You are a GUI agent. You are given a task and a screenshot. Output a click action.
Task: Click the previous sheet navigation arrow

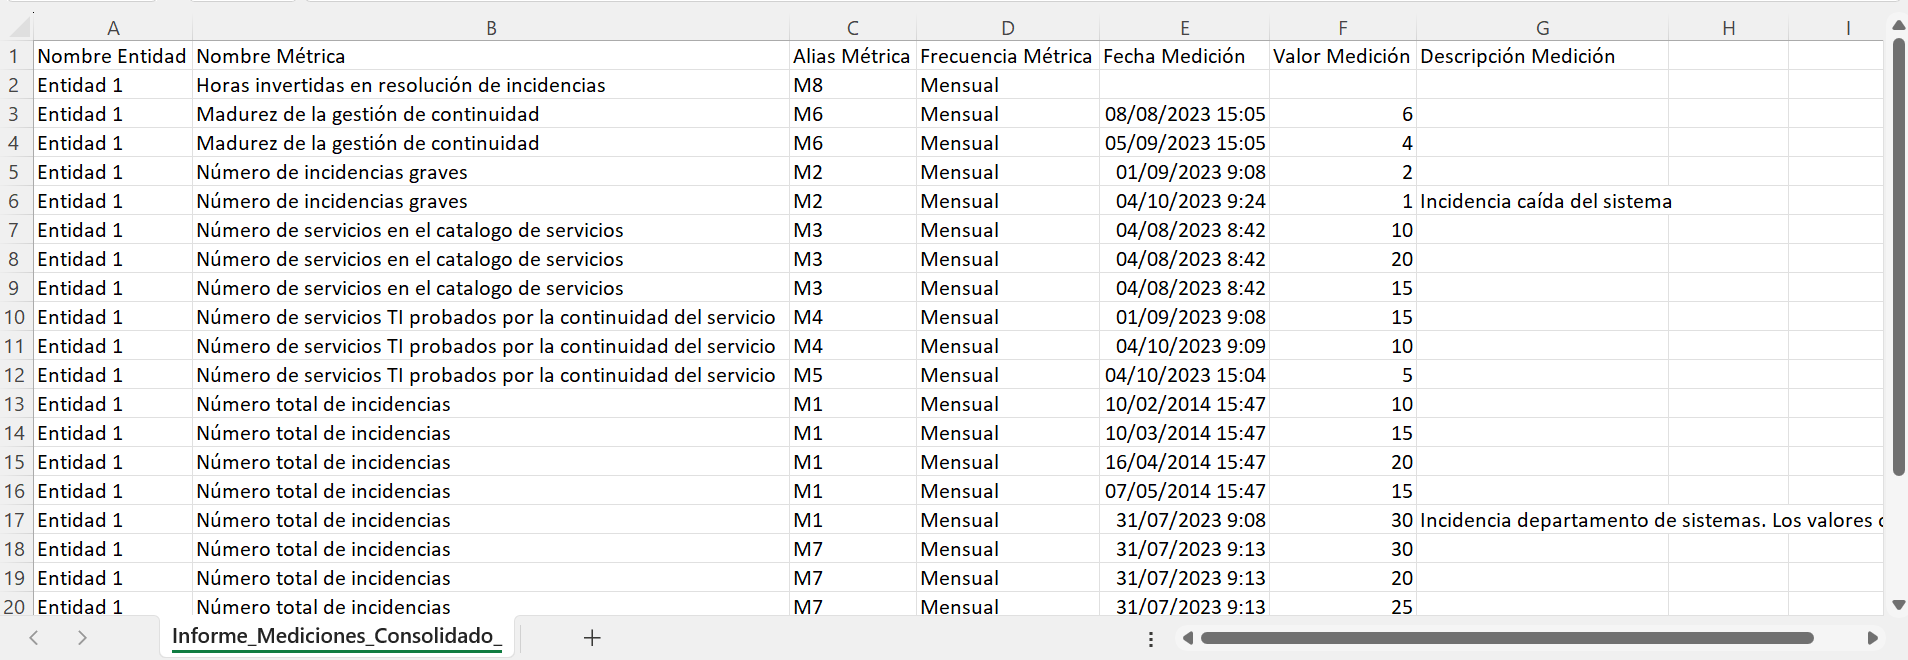pos(34,638)
